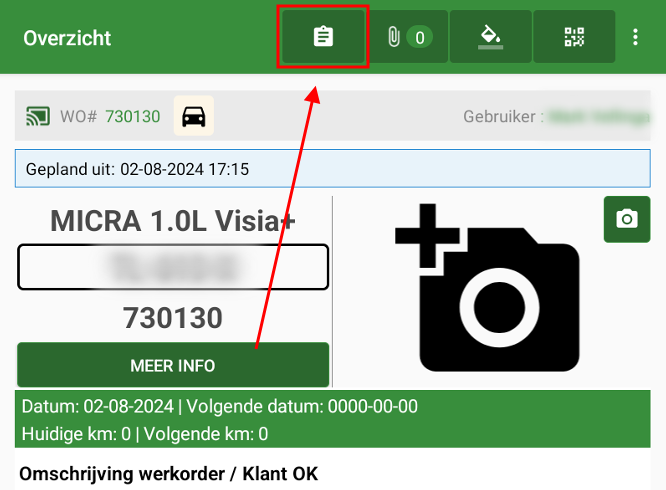The image size is (666, 490).
Task: Click the Gebruiker user name
Action: coord(598,116)
